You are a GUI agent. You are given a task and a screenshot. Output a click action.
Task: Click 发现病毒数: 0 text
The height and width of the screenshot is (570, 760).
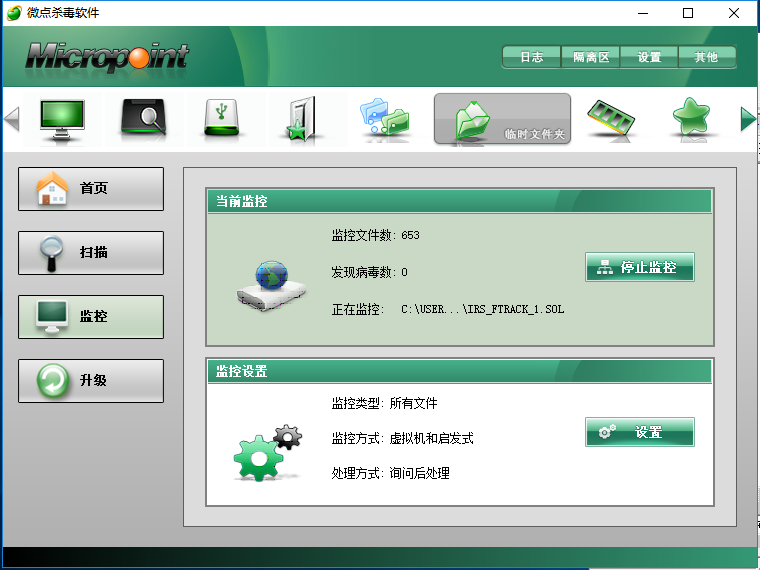click(369, 272)
